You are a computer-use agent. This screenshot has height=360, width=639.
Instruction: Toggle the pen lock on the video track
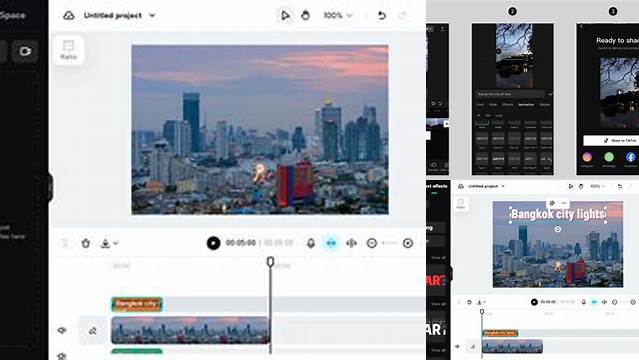click(93, 331)
